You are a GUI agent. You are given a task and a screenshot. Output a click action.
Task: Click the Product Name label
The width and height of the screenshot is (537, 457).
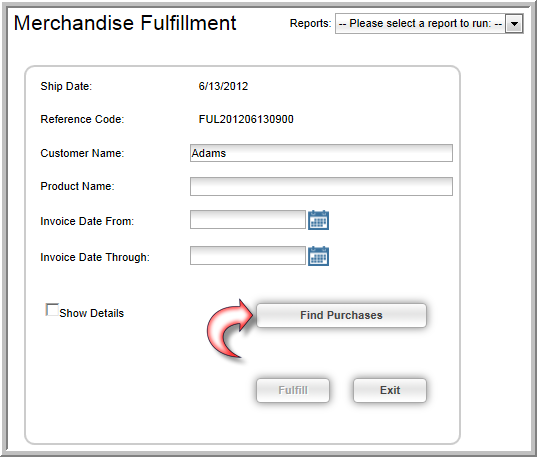(x=77, y=186)
